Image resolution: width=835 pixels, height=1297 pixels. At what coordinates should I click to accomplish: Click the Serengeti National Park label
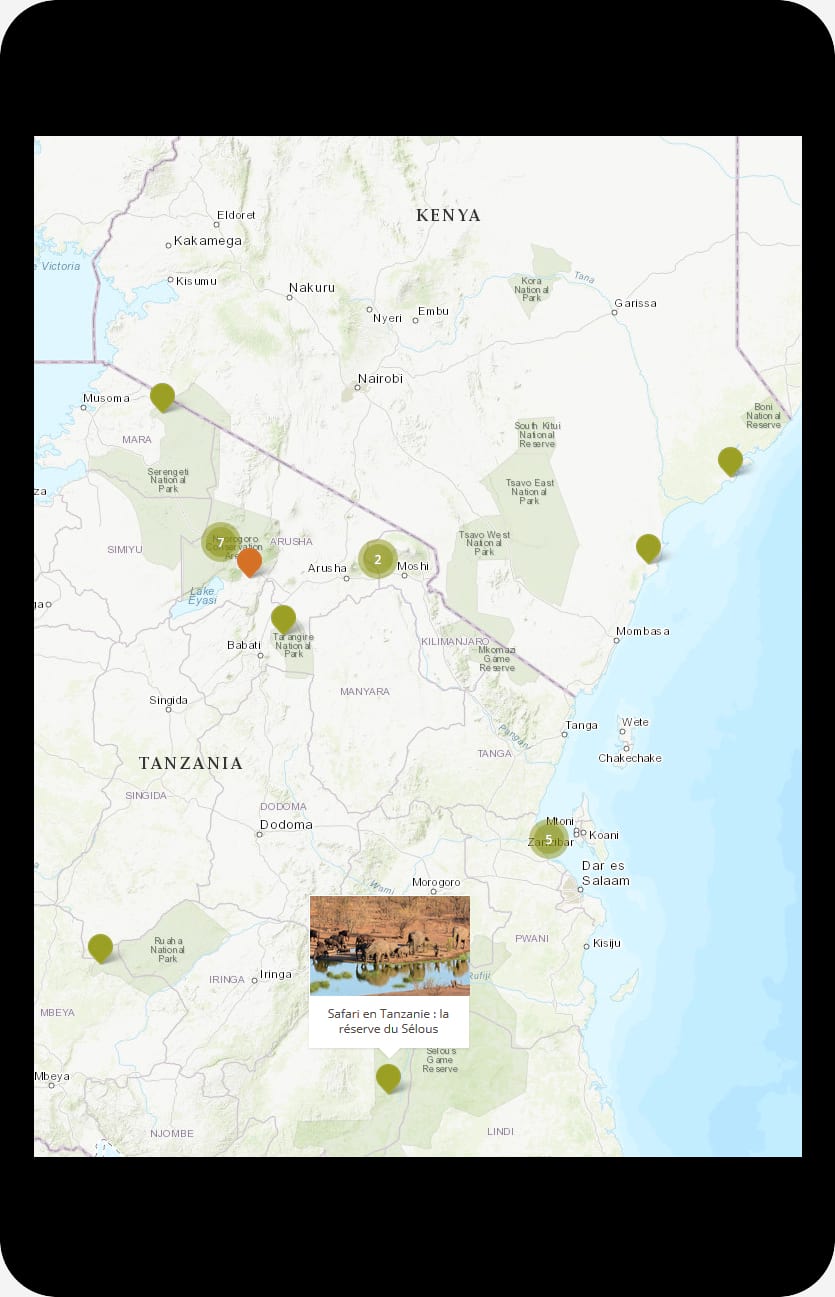coord(161,479)
